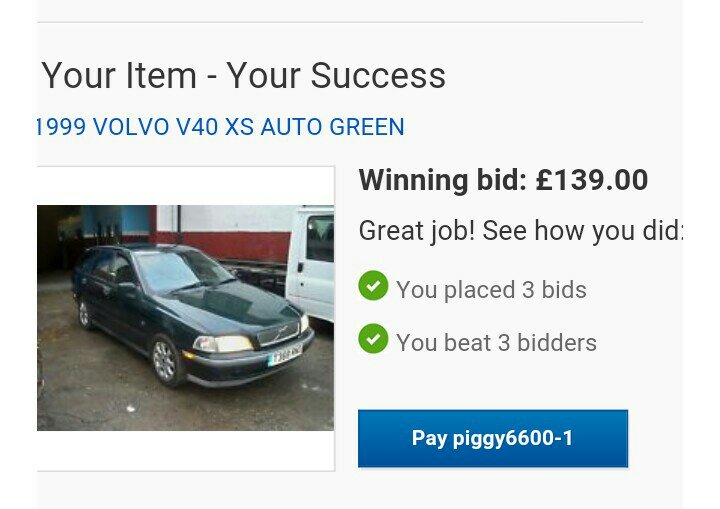The height and width of the screenshot is (509, 720).
Task: Click green checkmark beside You placed 3 bids
Action: [x=373, y=286]
